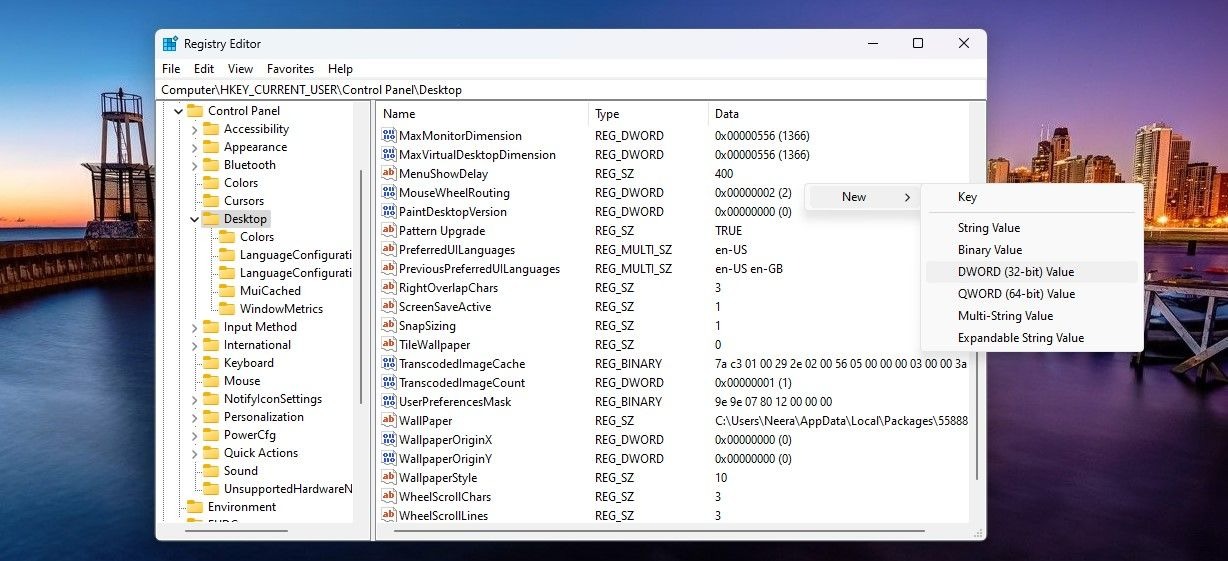Click the PreferredUILanguages multi-string icon
This screenshot has width=1228, height=561.
point(390,250)
